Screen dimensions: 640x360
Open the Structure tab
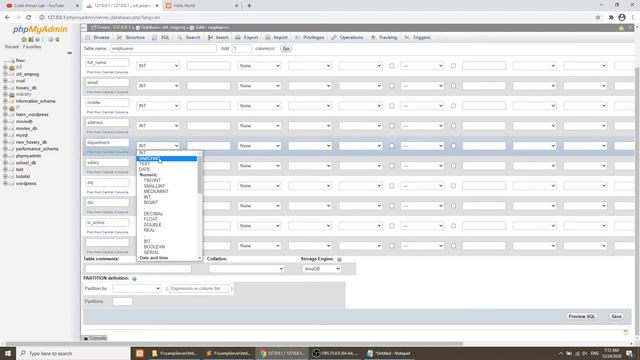[x=131, y=38]
